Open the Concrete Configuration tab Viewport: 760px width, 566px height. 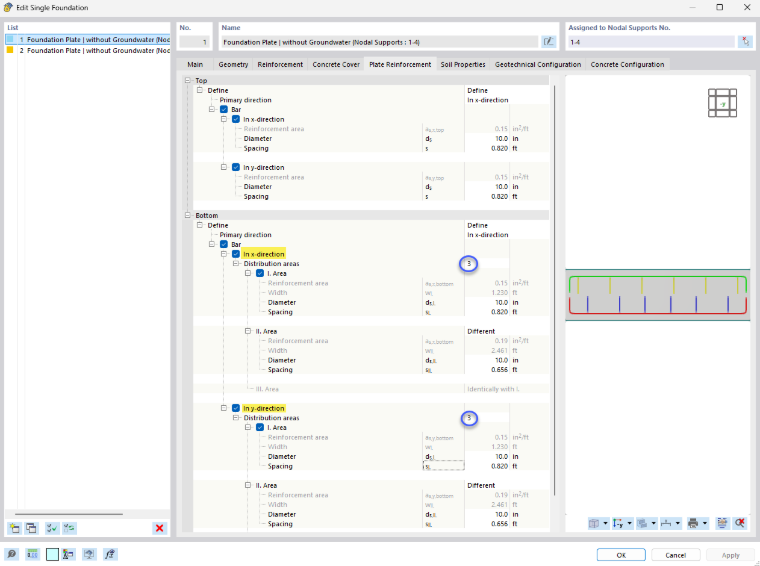[x=627, y=64]
